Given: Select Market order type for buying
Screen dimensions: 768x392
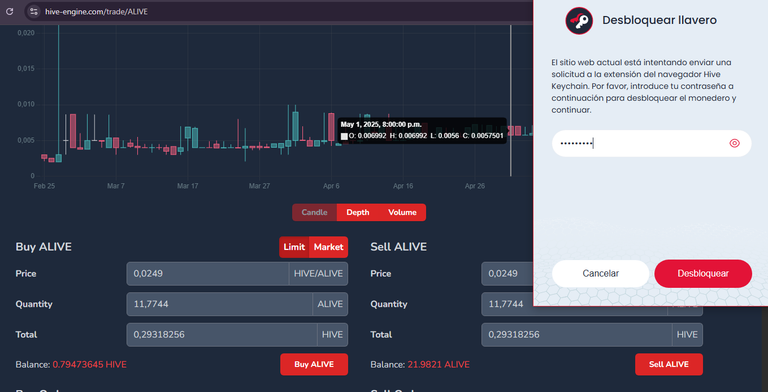Looking at the screenshot, I should click(329, 247).
